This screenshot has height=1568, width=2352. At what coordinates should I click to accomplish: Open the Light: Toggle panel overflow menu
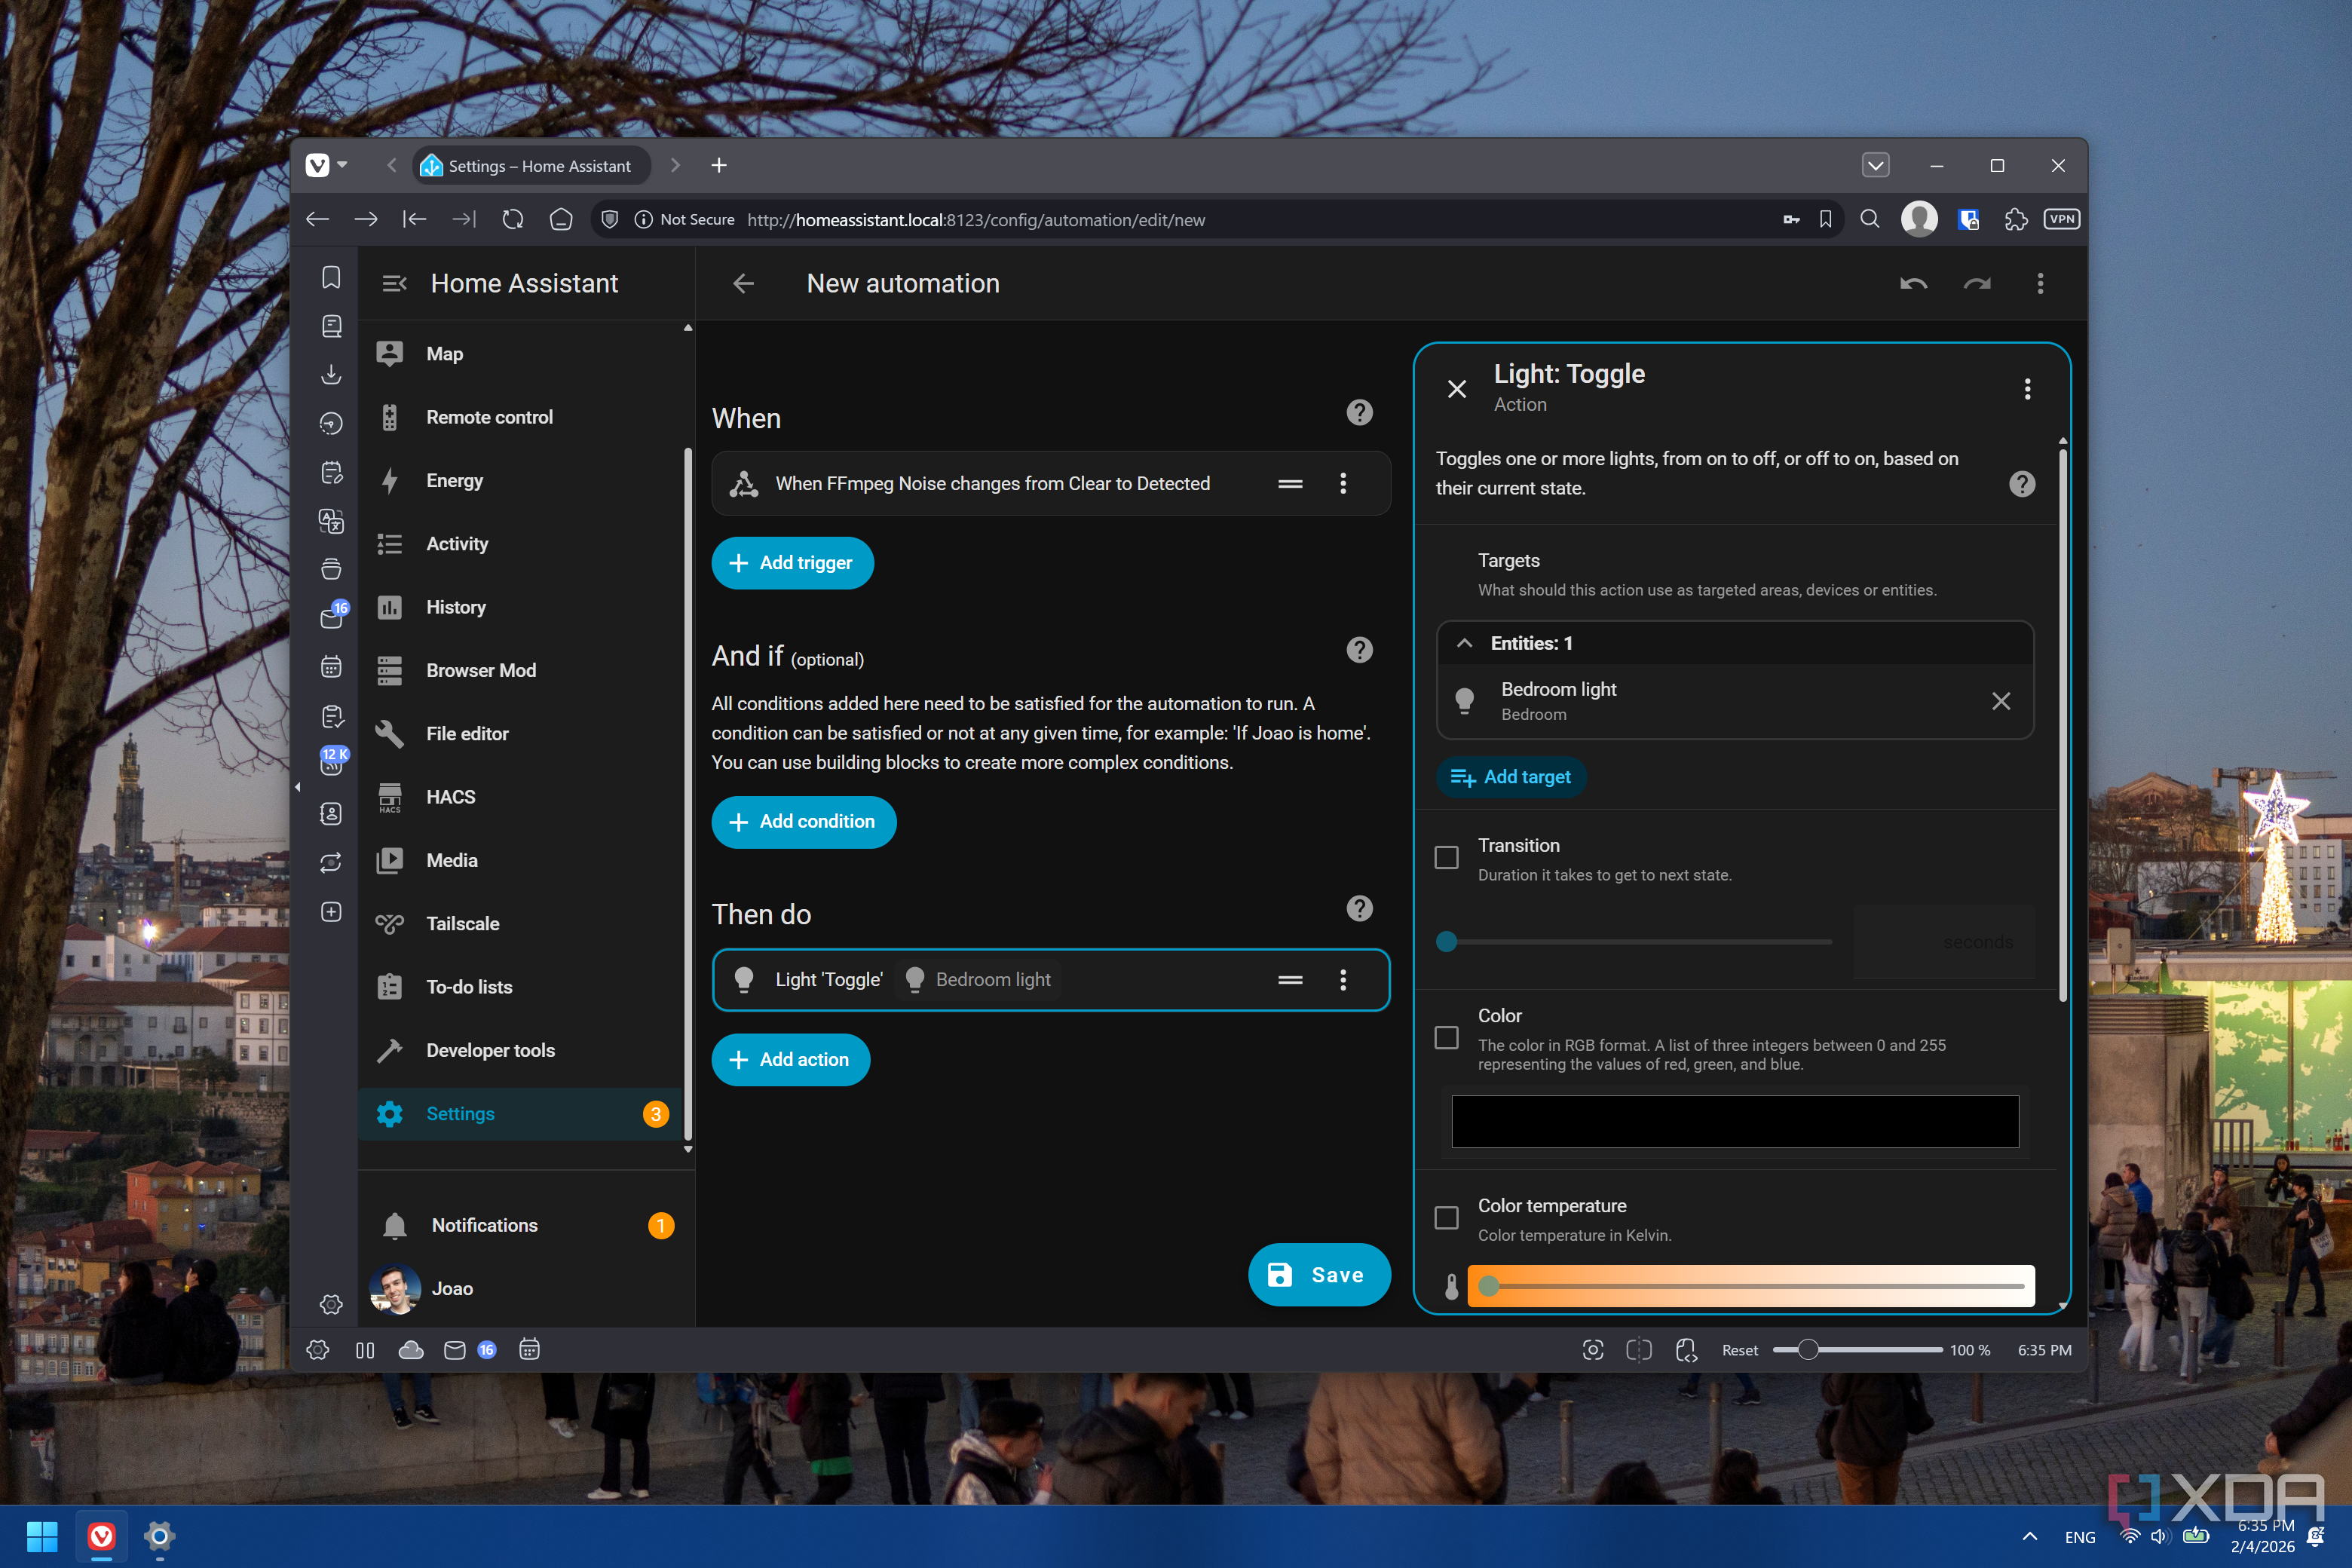[x=2027, y=389]
